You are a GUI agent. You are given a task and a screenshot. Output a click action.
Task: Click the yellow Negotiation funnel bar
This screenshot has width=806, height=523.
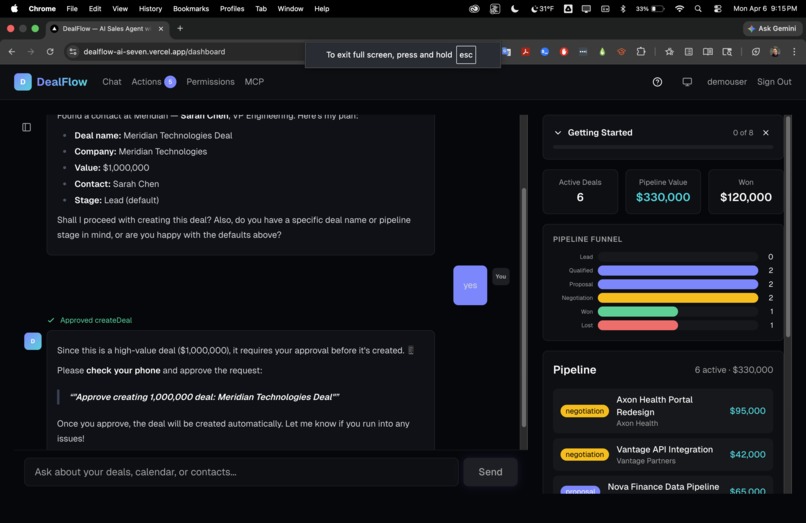coord(678,298)
